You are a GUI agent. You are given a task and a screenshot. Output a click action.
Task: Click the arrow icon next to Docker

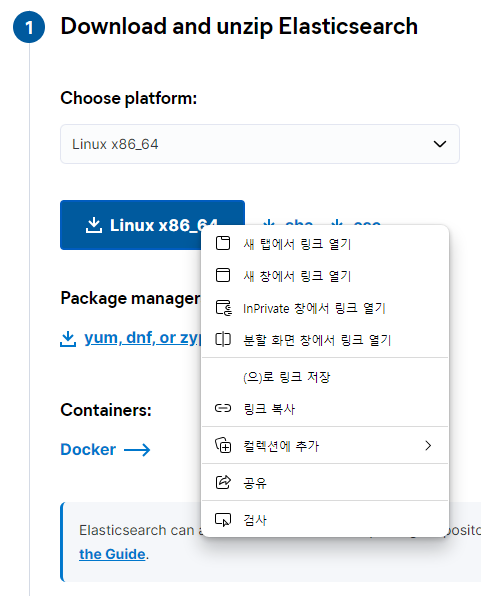tap(137, 450)
